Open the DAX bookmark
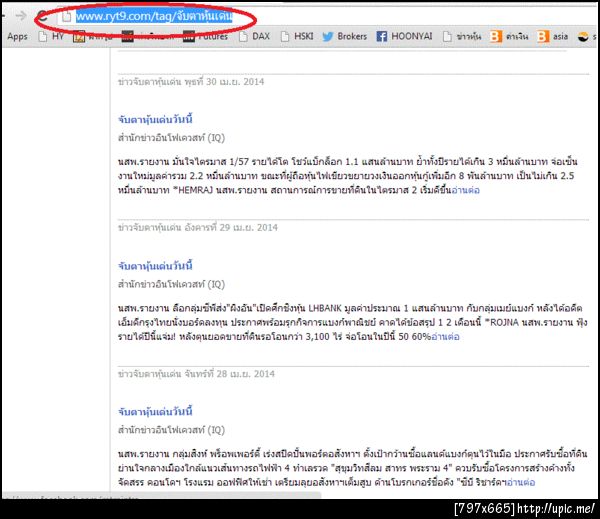 (254, 37)
